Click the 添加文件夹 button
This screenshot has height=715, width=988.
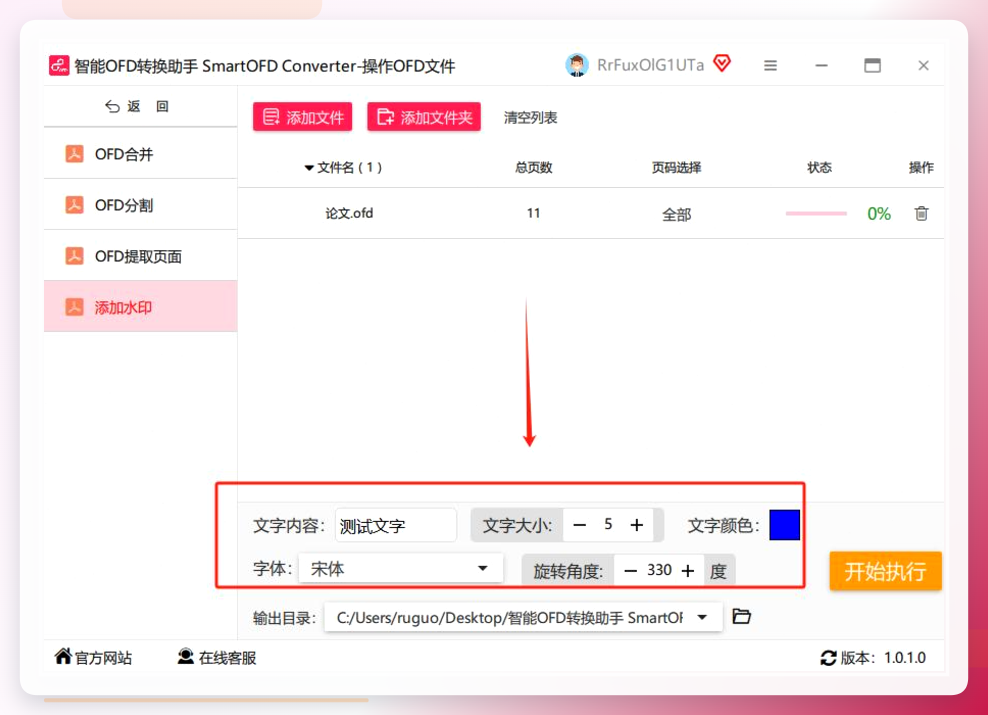coord(423,117)
